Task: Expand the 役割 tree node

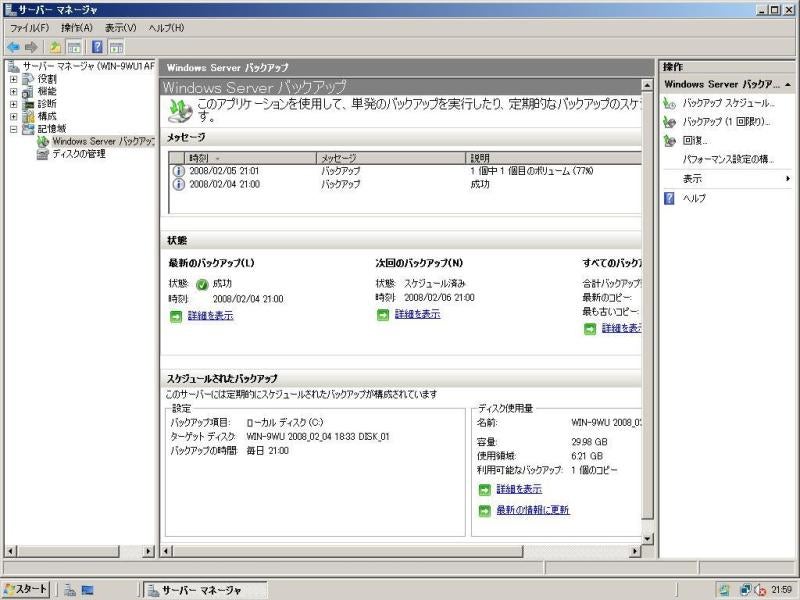Action: pos(14,79)
